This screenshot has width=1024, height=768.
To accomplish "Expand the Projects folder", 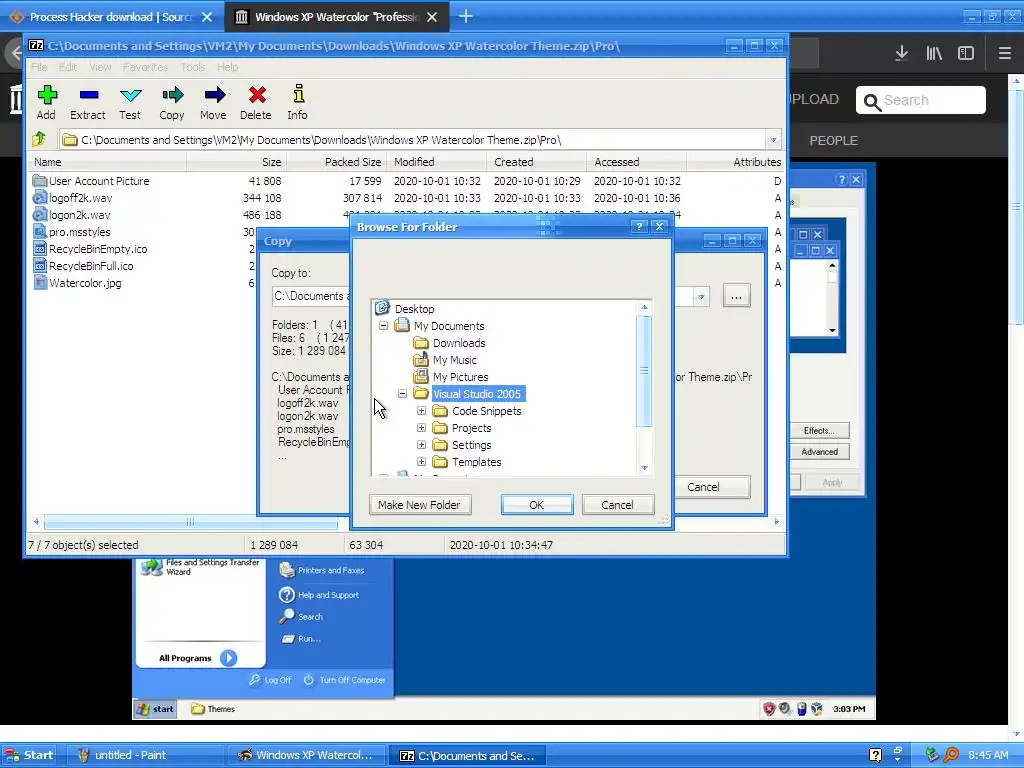I will 421,427.
